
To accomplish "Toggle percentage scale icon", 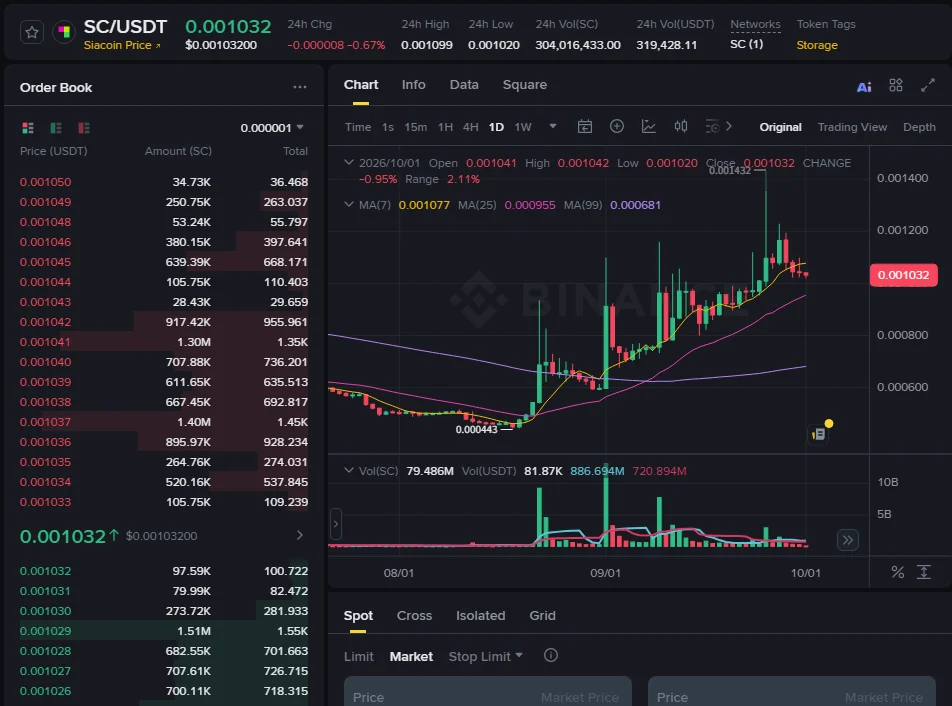I will [897, 572].
